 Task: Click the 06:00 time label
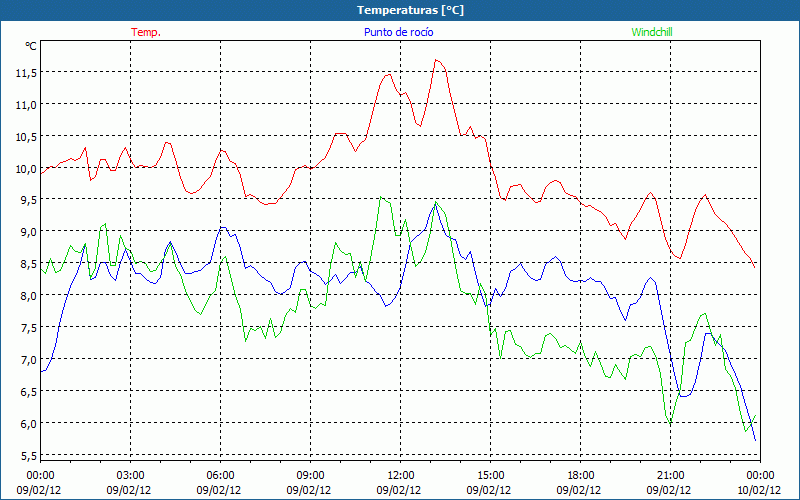coord(220,476)
